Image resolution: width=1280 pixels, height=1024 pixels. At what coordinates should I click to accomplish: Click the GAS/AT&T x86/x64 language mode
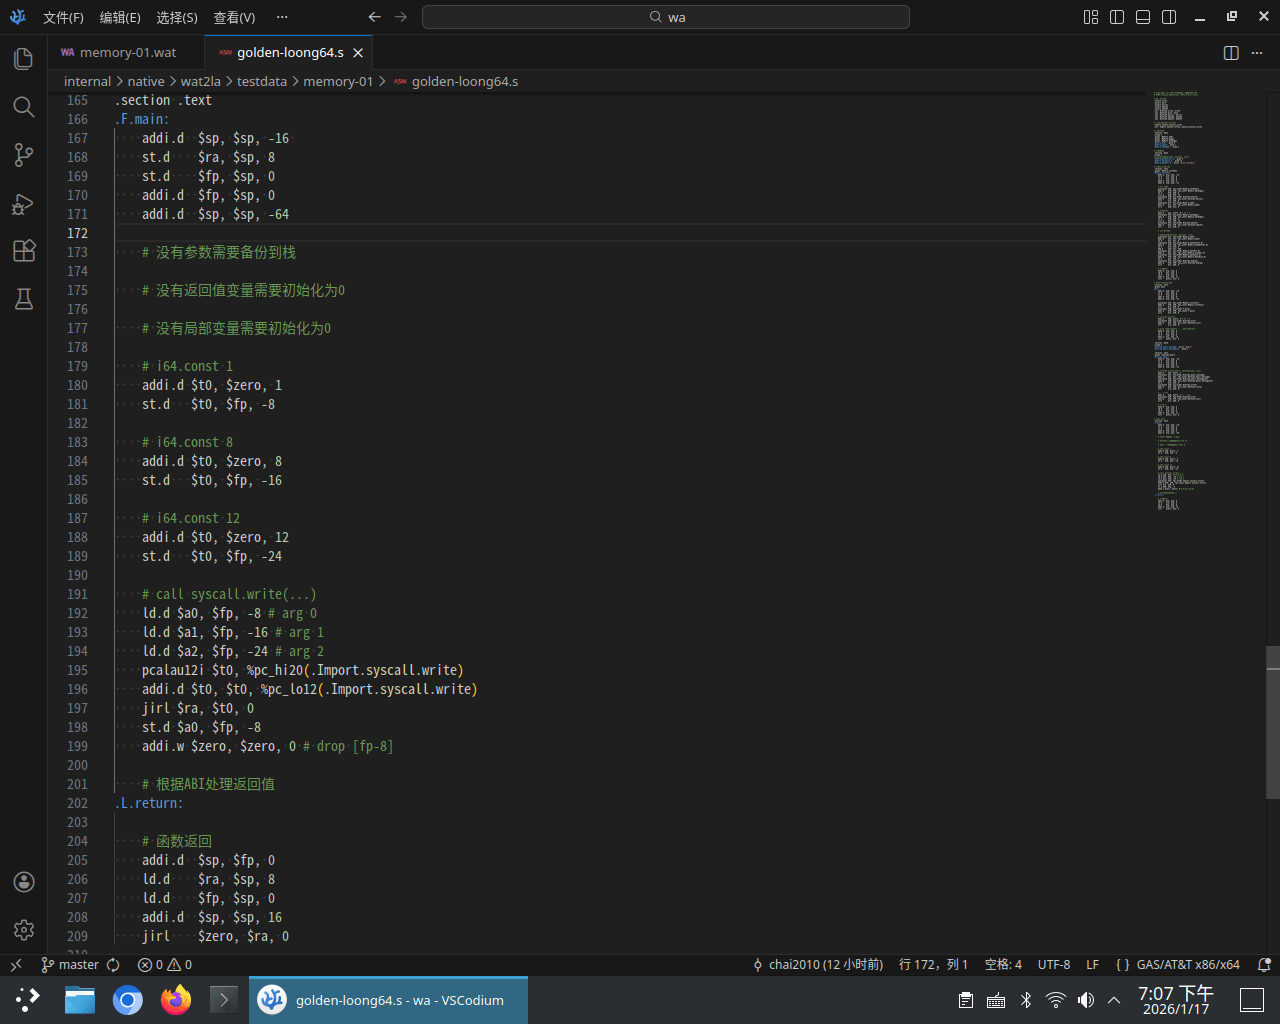click(1187, 965)
